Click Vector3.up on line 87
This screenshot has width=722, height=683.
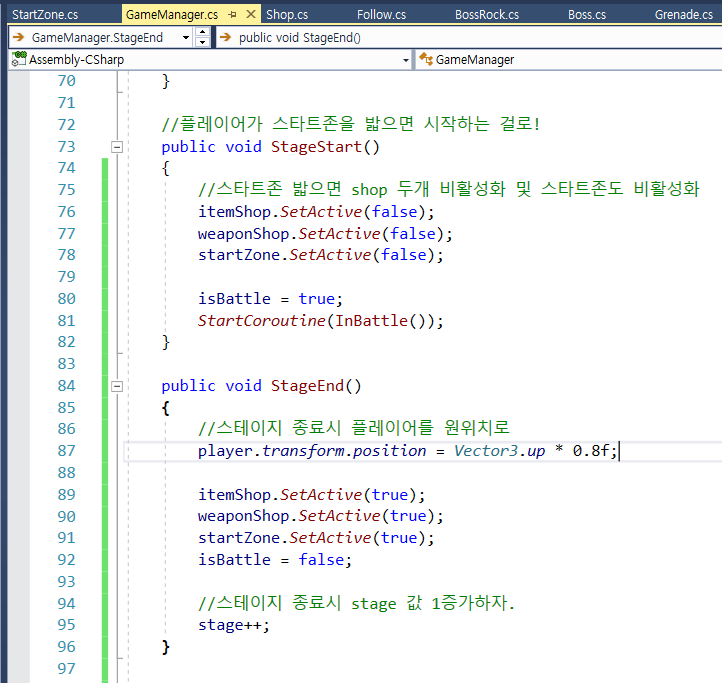click(500, 451)
